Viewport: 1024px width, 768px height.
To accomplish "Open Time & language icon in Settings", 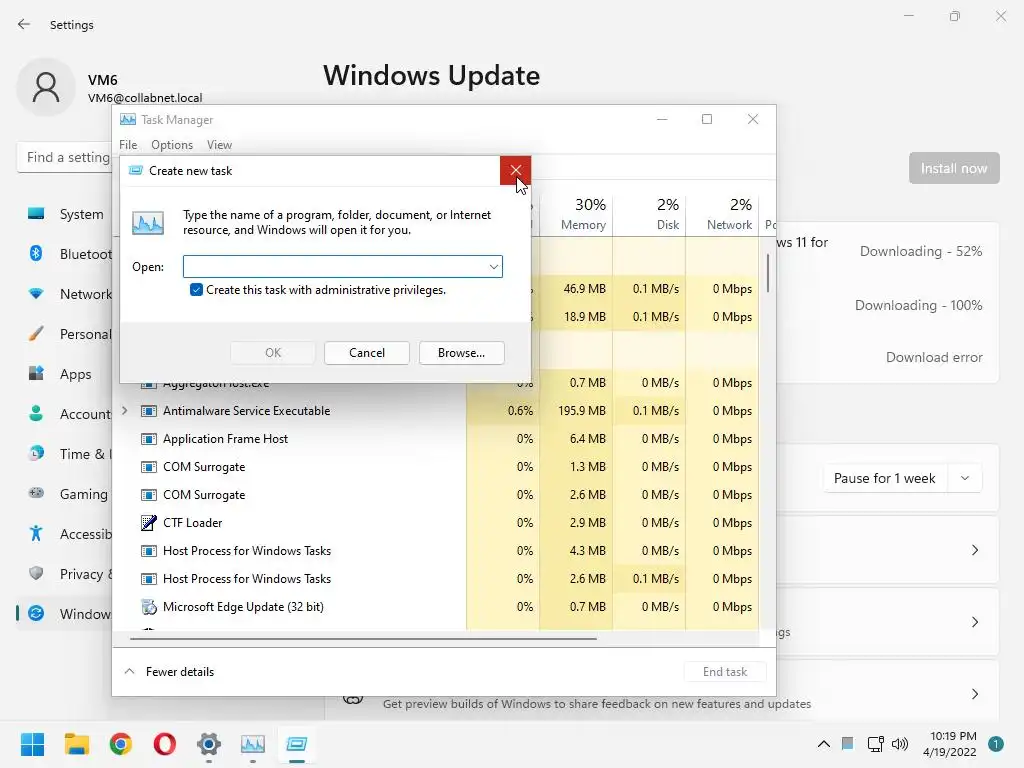I will pos(36,453).
